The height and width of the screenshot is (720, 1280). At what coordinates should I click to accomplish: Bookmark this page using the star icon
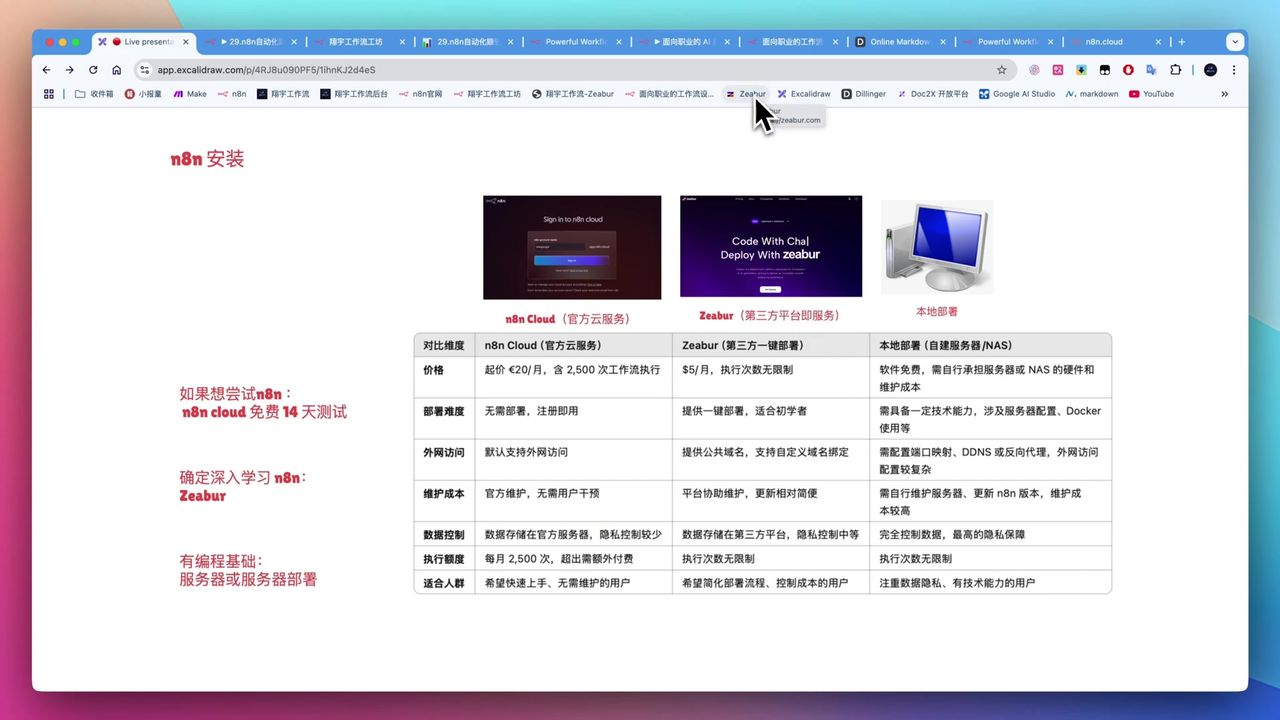click(x=1001, y=70)
